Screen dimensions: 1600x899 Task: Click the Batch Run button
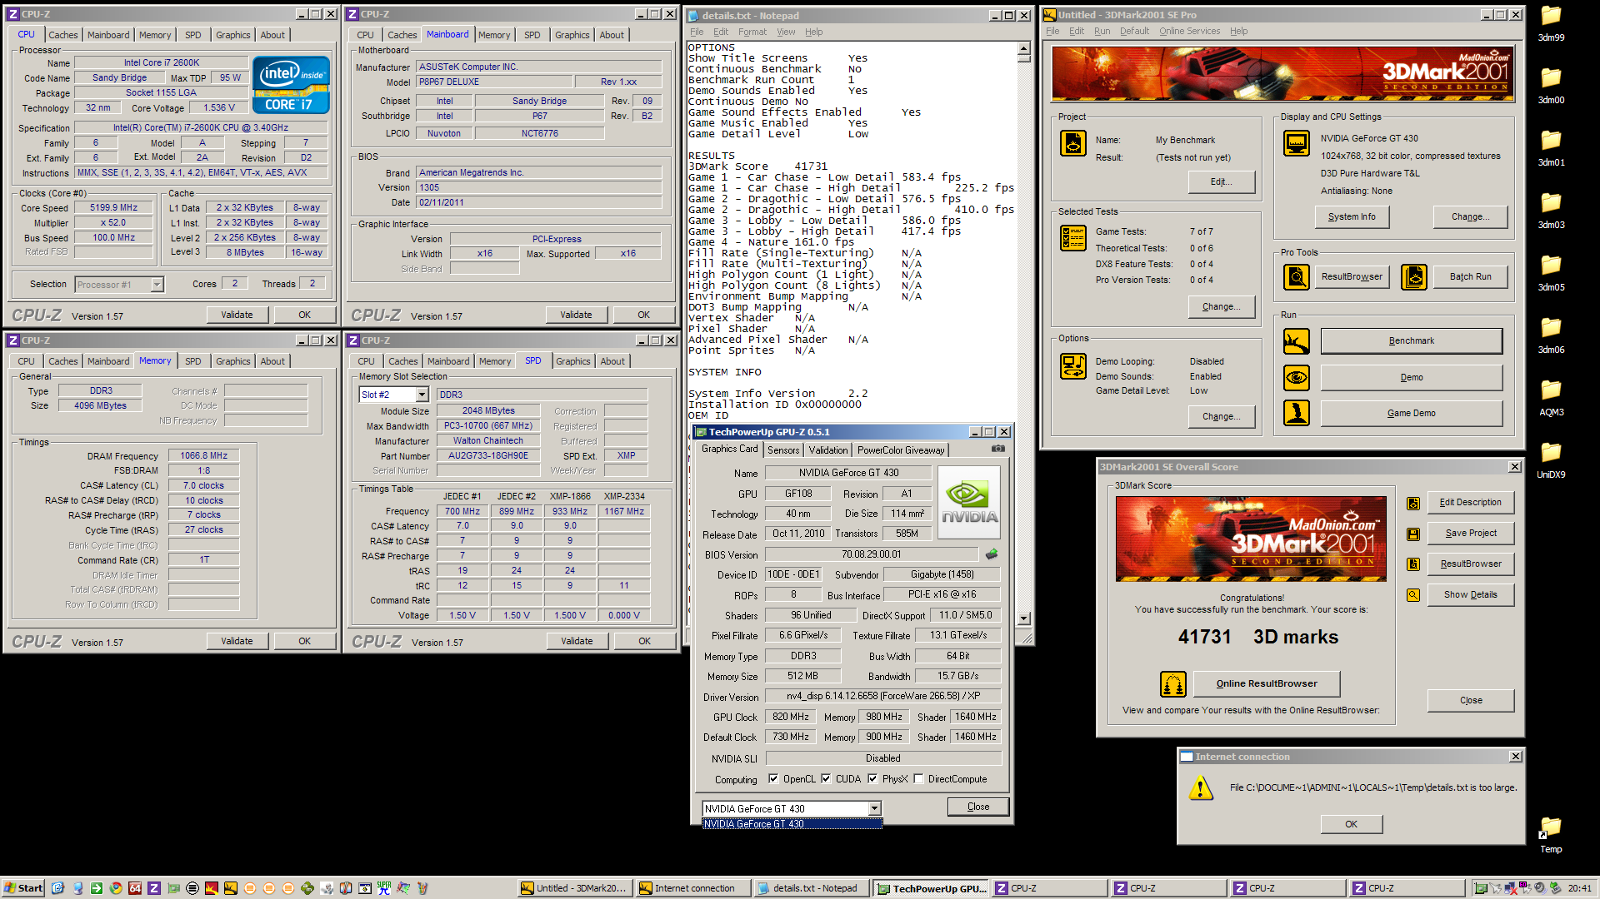pos(1470,277)
